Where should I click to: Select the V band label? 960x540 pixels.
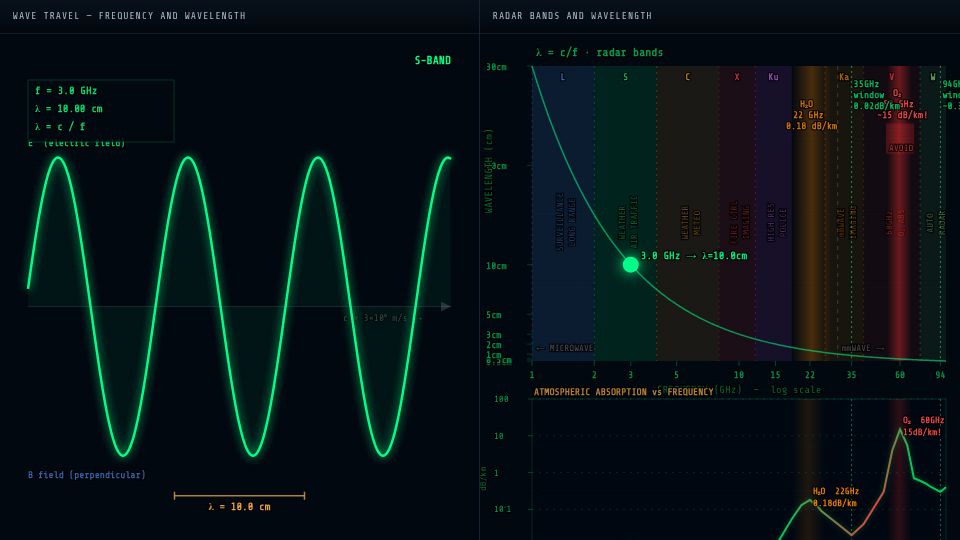click(891, 77)
